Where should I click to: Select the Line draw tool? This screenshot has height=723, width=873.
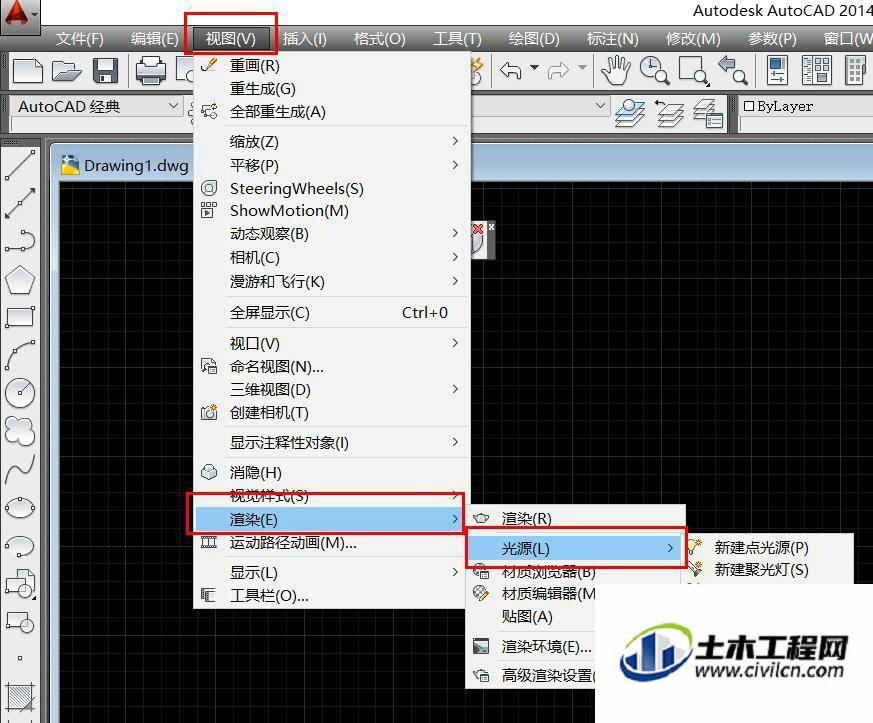pyautogui.click(x=20, y=165)
